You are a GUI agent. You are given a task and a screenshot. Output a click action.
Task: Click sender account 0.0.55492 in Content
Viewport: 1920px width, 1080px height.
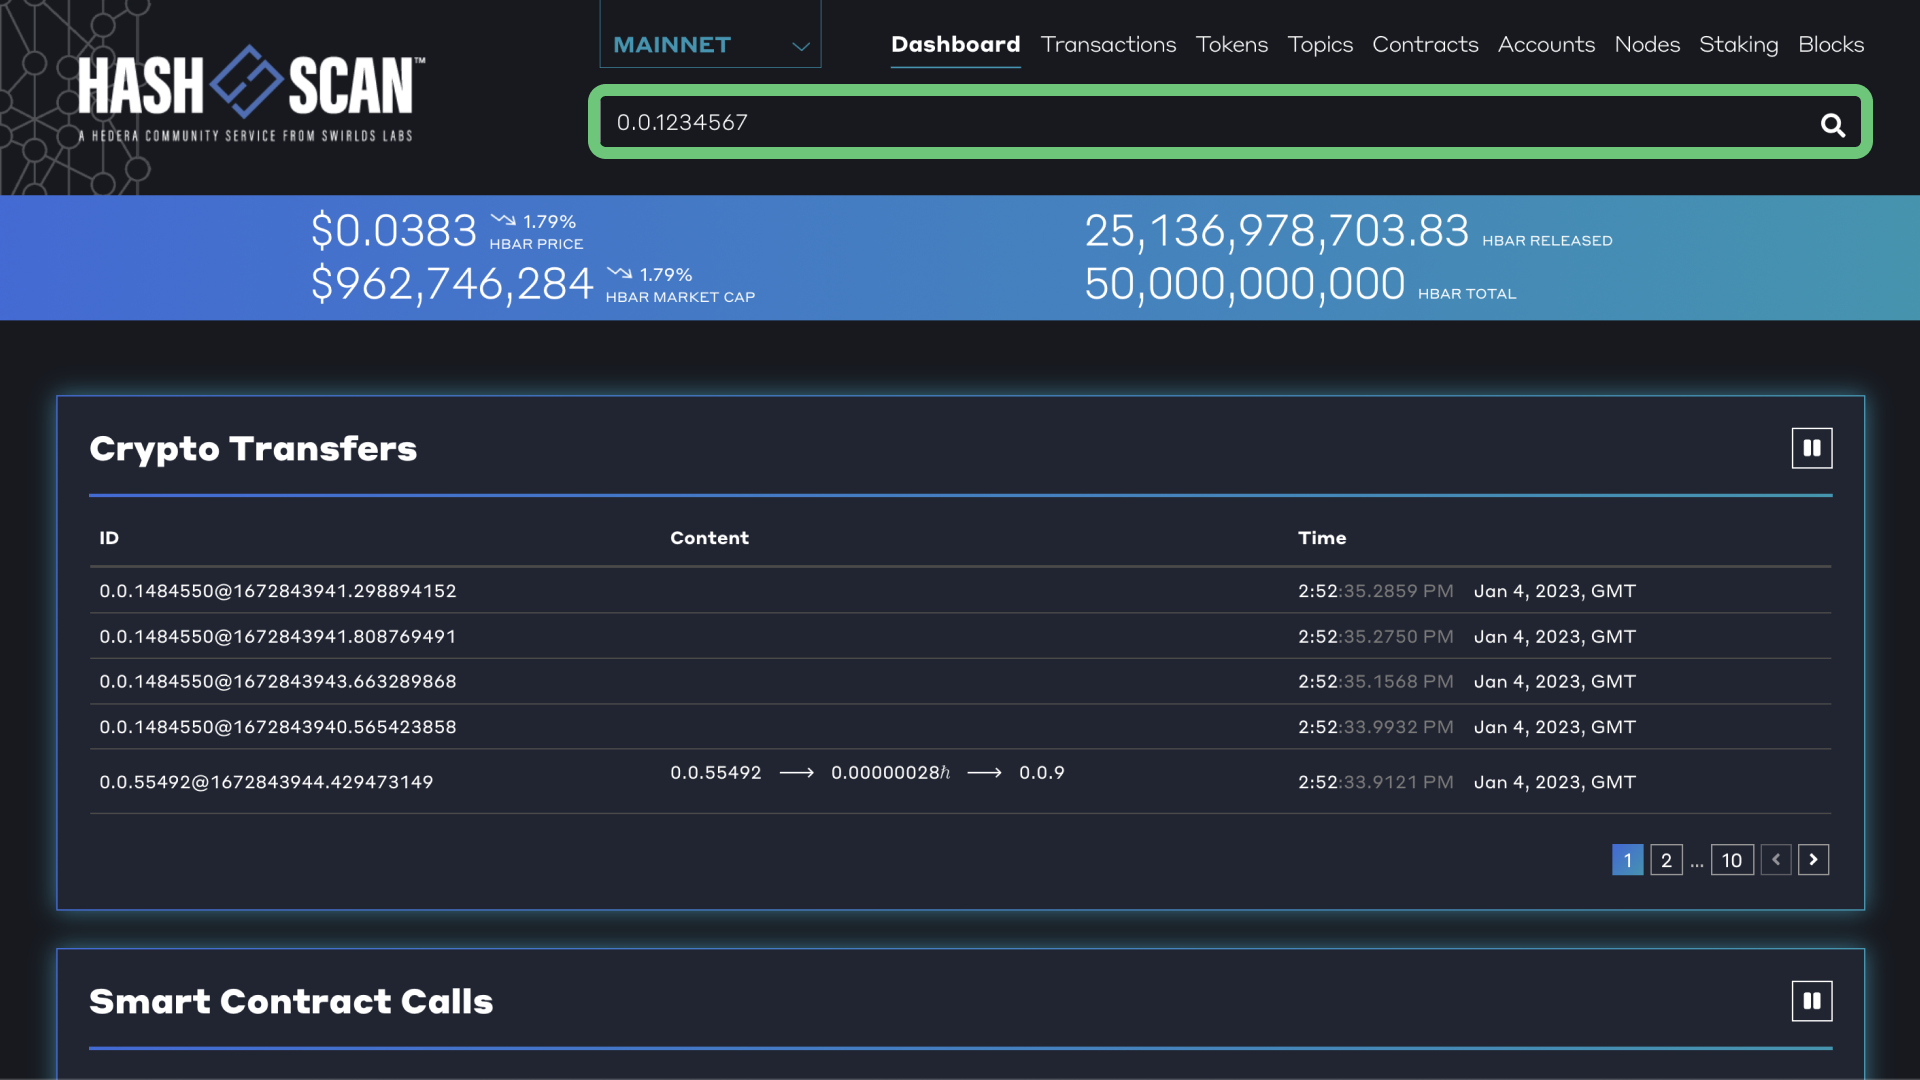click(715, 773)
